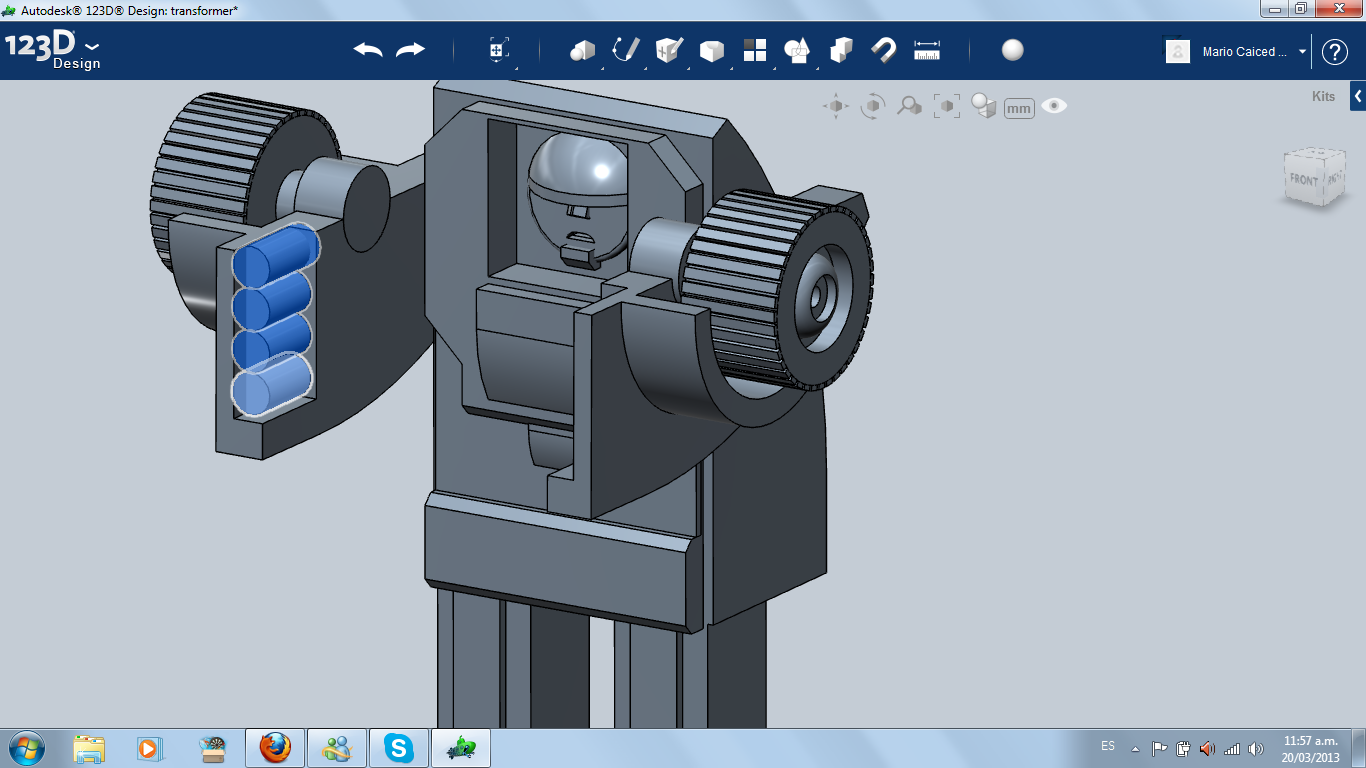Click the title 'Autodesk 123D Design: transformer*'

pos(129,10)
